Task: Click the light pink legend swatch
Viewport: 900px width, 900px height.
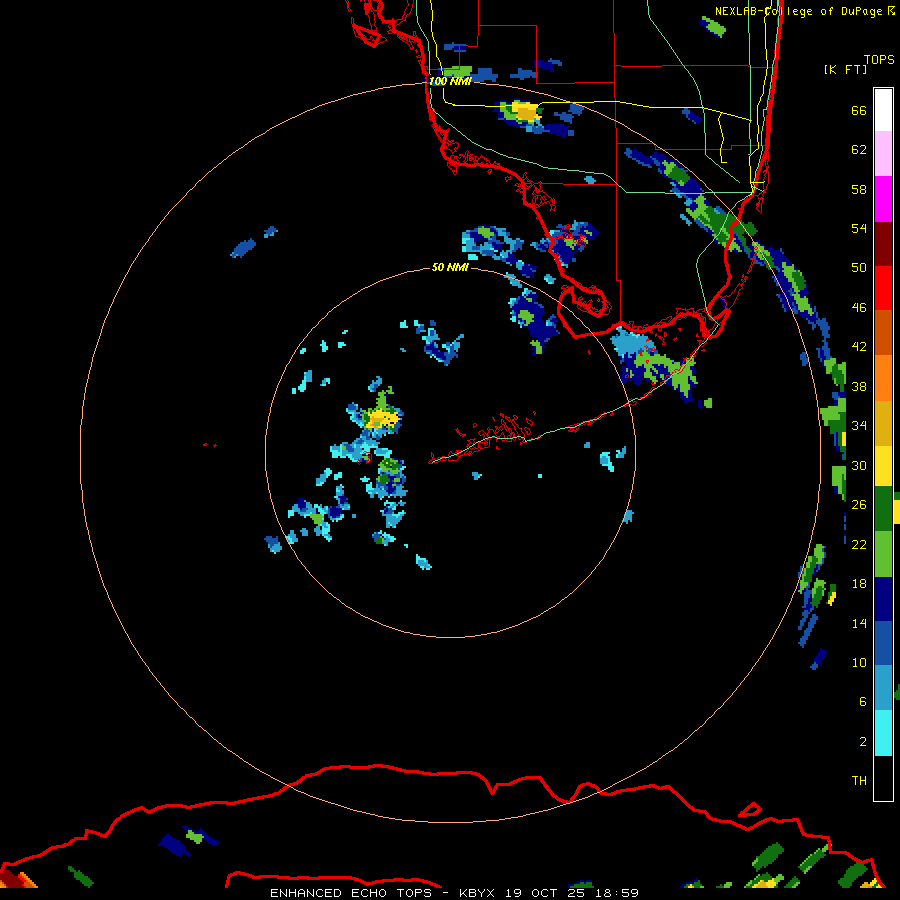Action: coord(883,154)
